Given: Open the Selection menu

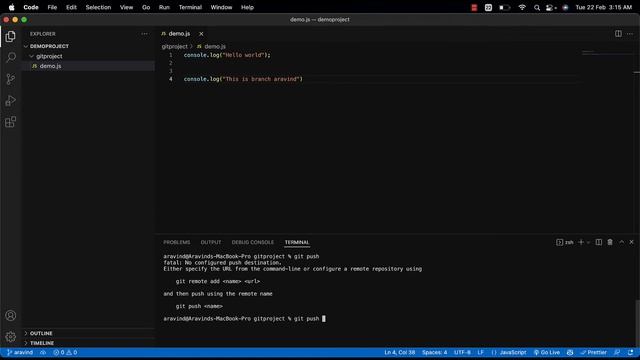Looking at the screenshot, I should click(x=98, y=7).
